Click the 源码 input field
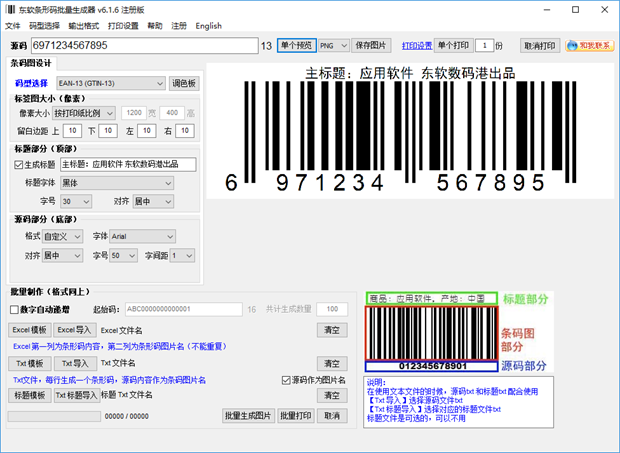Screen dimensions: 620x453 pos(145,45)
